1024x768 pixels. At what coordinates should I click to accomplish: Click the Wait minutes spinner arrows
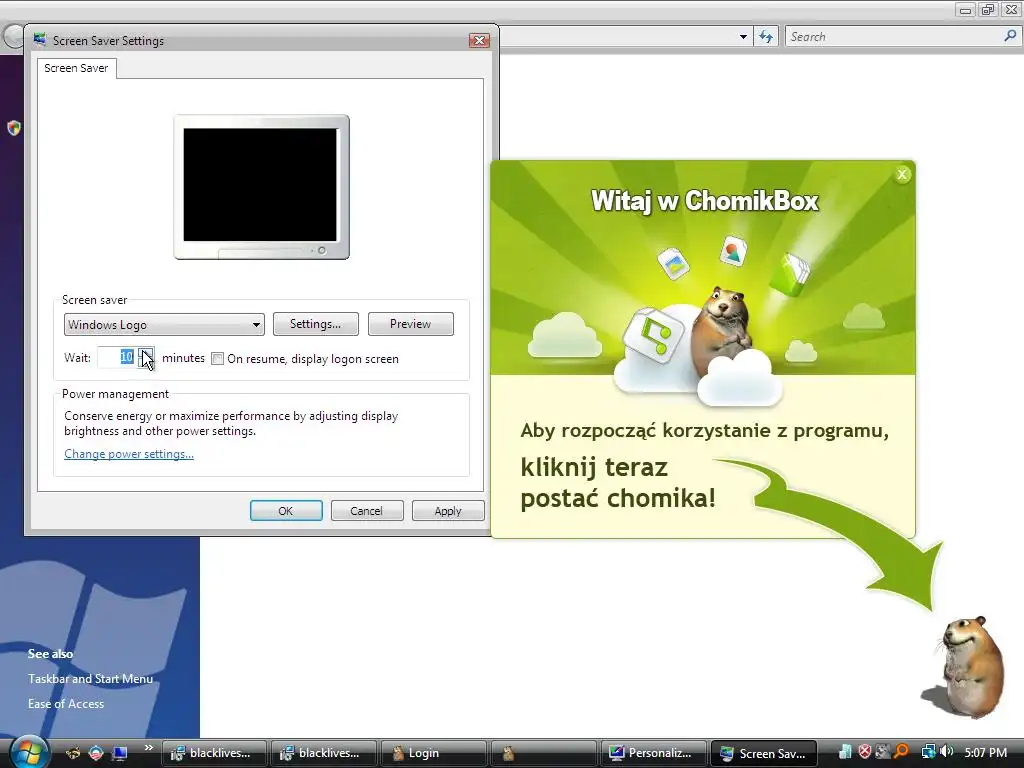146,357
